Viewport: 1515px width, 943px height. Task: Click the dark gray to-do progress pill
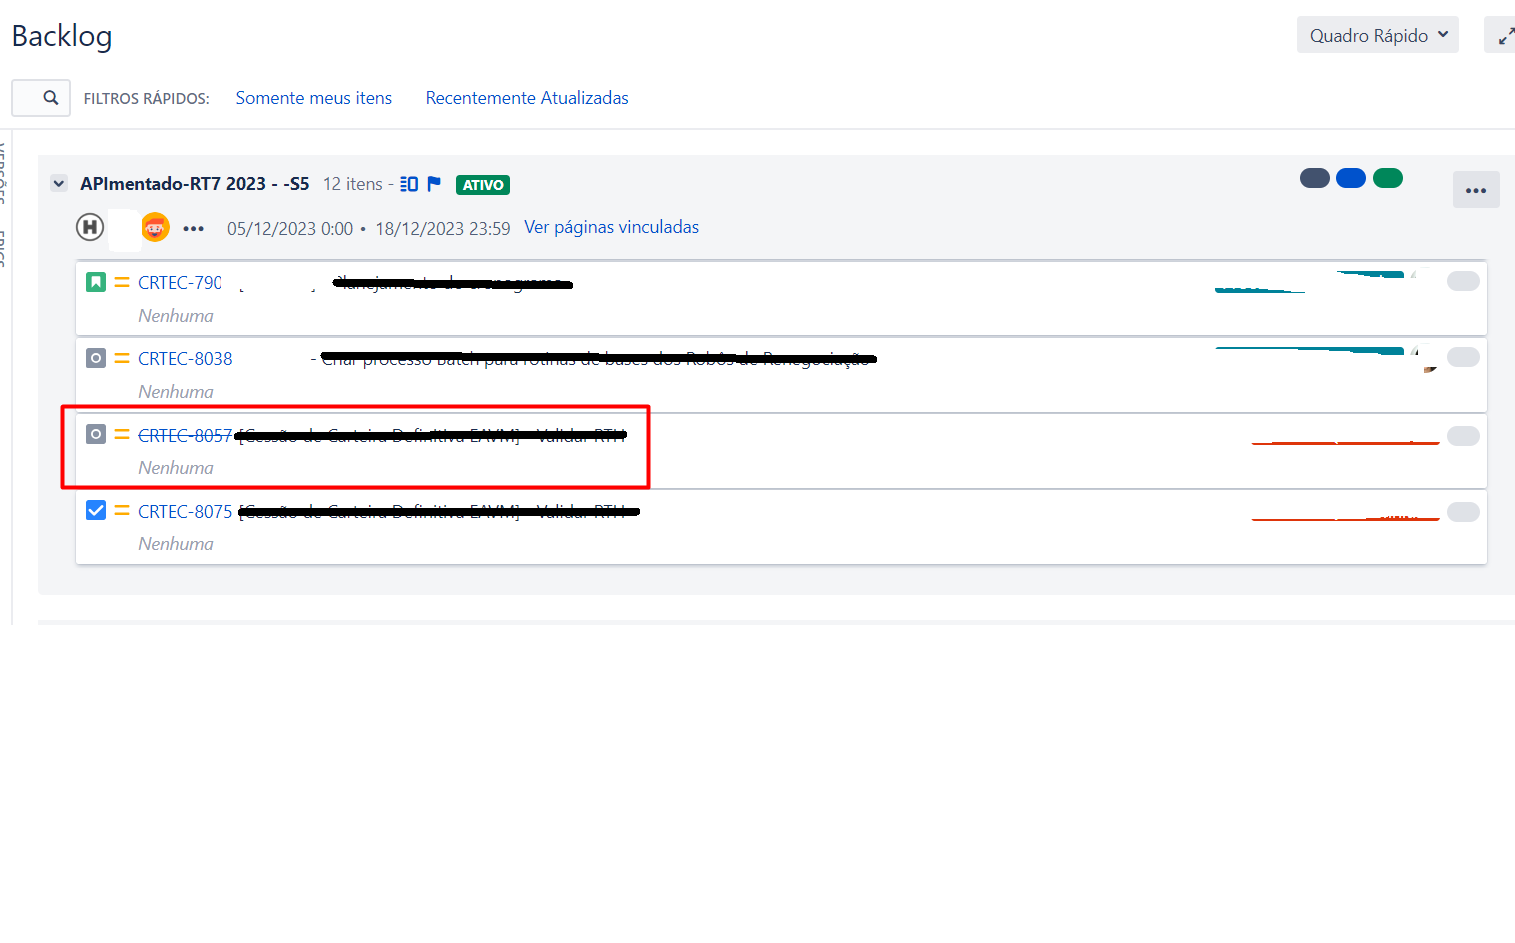click(1315, 178)
